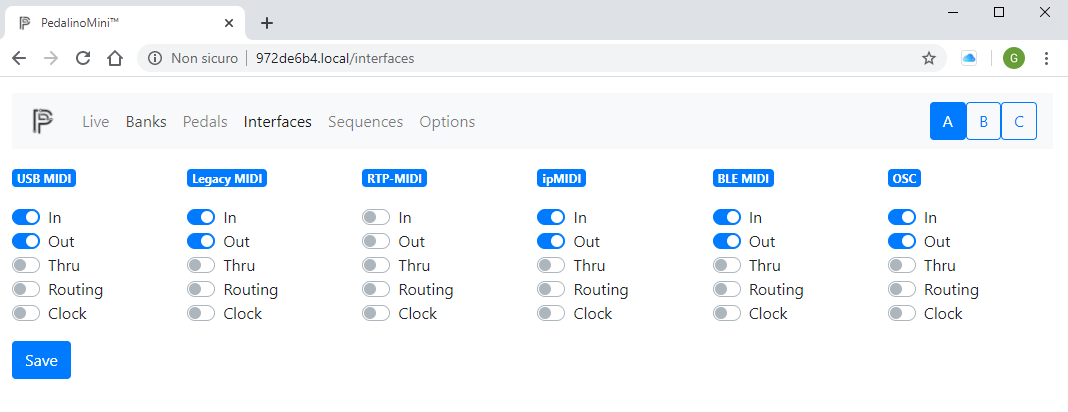
Task: Disable ipMIDI In switch
Action: (551, 217)
